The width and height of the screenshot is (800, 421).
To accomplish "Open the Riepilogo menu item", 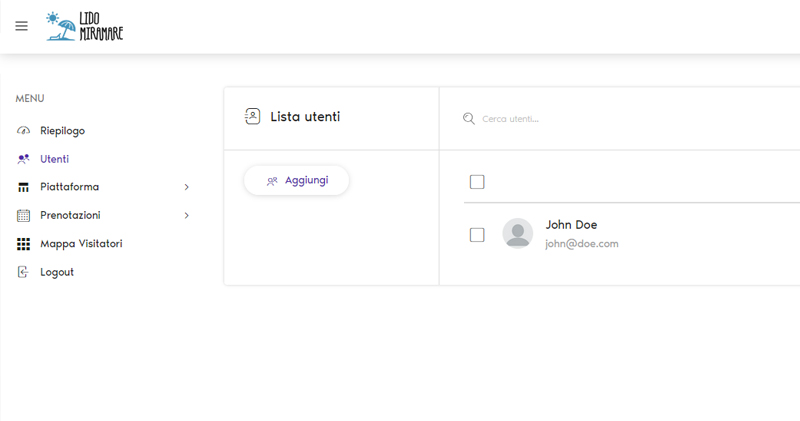I will pos(62,131).
